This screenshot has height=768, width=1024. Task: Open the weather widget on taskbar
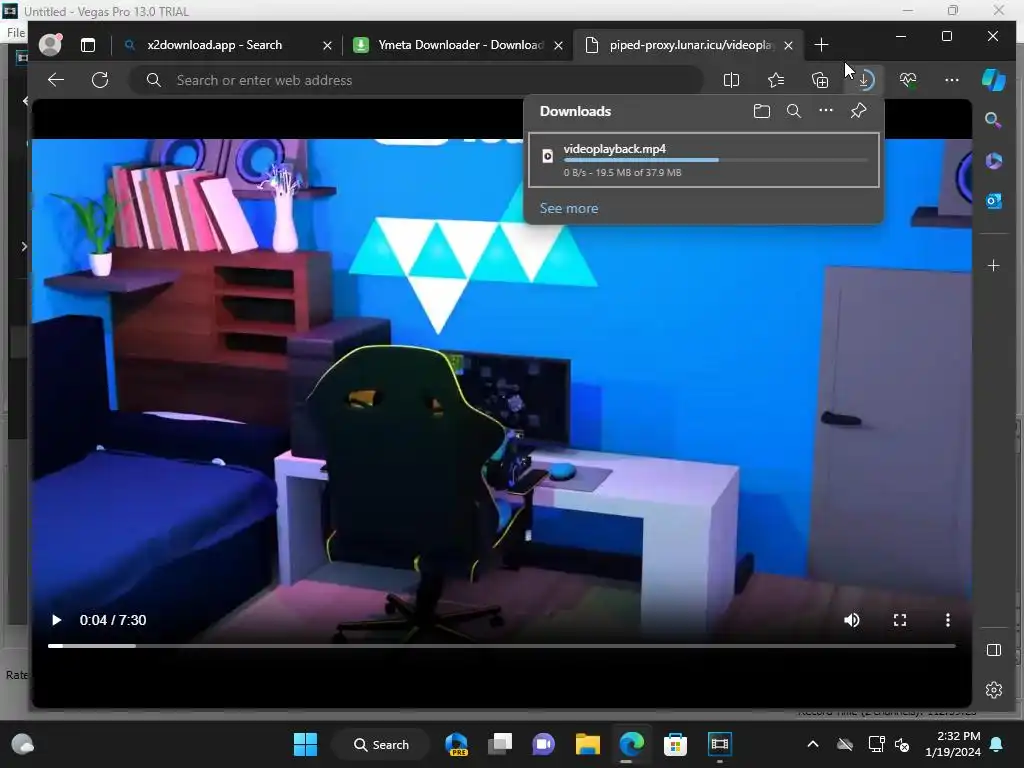[23, 744]
